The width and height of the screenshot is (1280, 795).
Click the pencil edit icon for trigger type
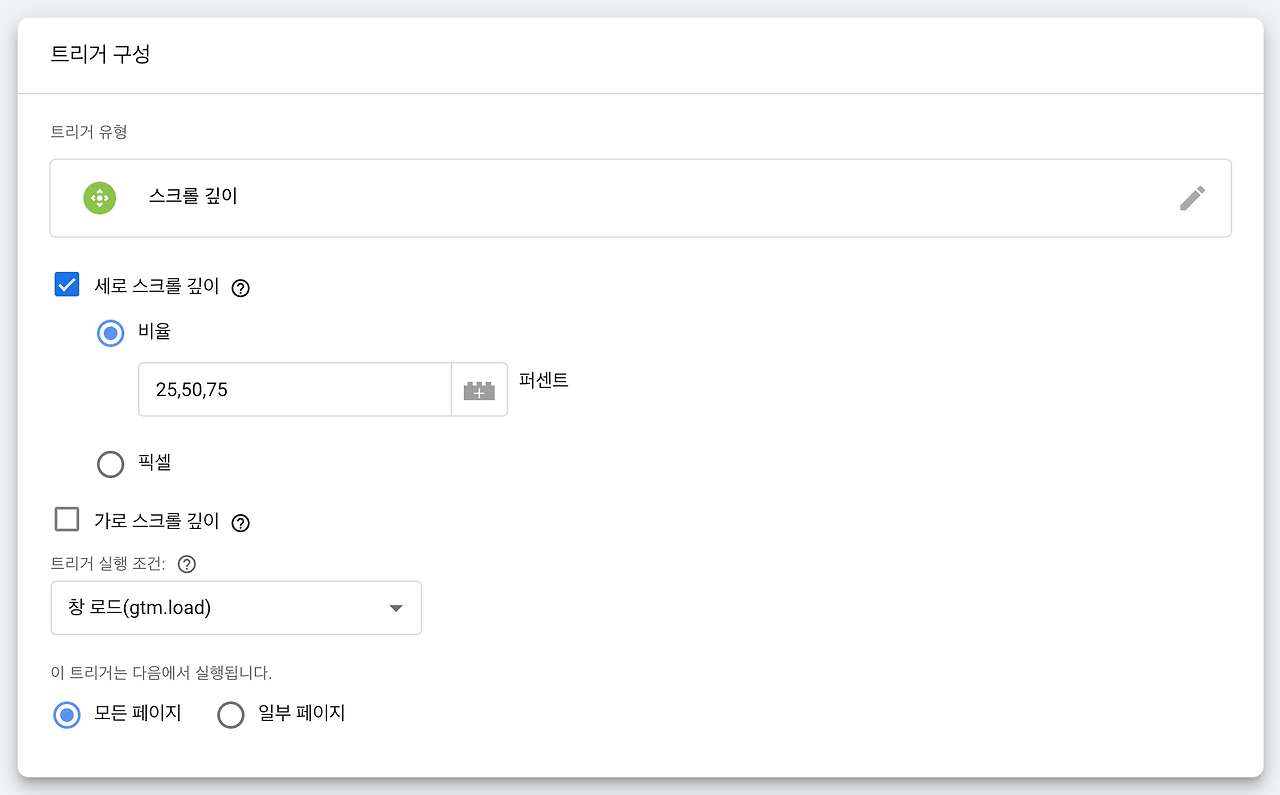pos(1192,198)
